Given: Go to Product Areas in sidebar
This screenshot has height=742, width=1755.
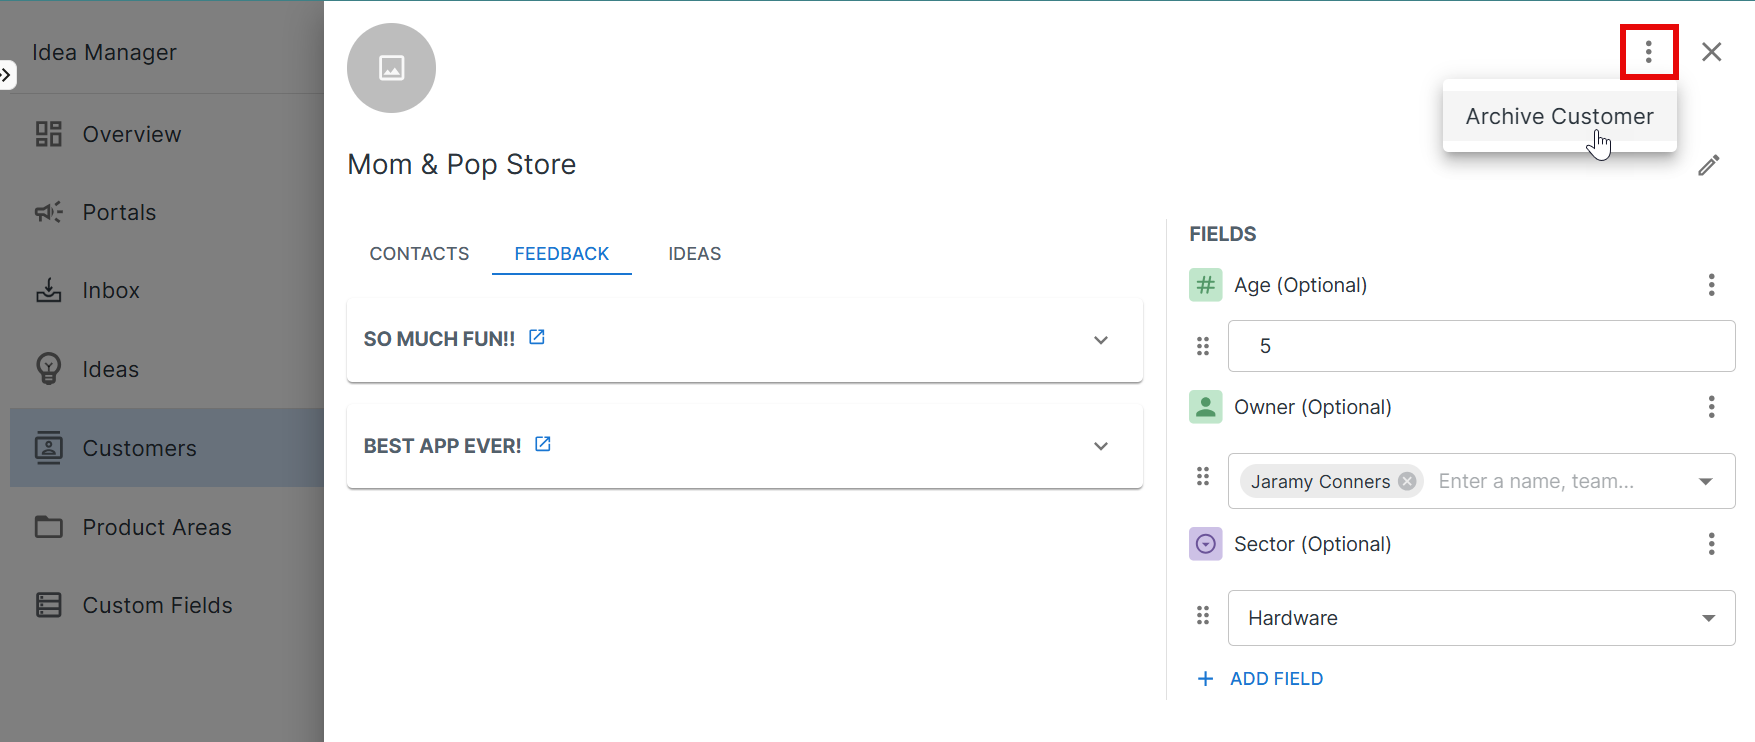Looking at the screenshot, I should 157,527.
